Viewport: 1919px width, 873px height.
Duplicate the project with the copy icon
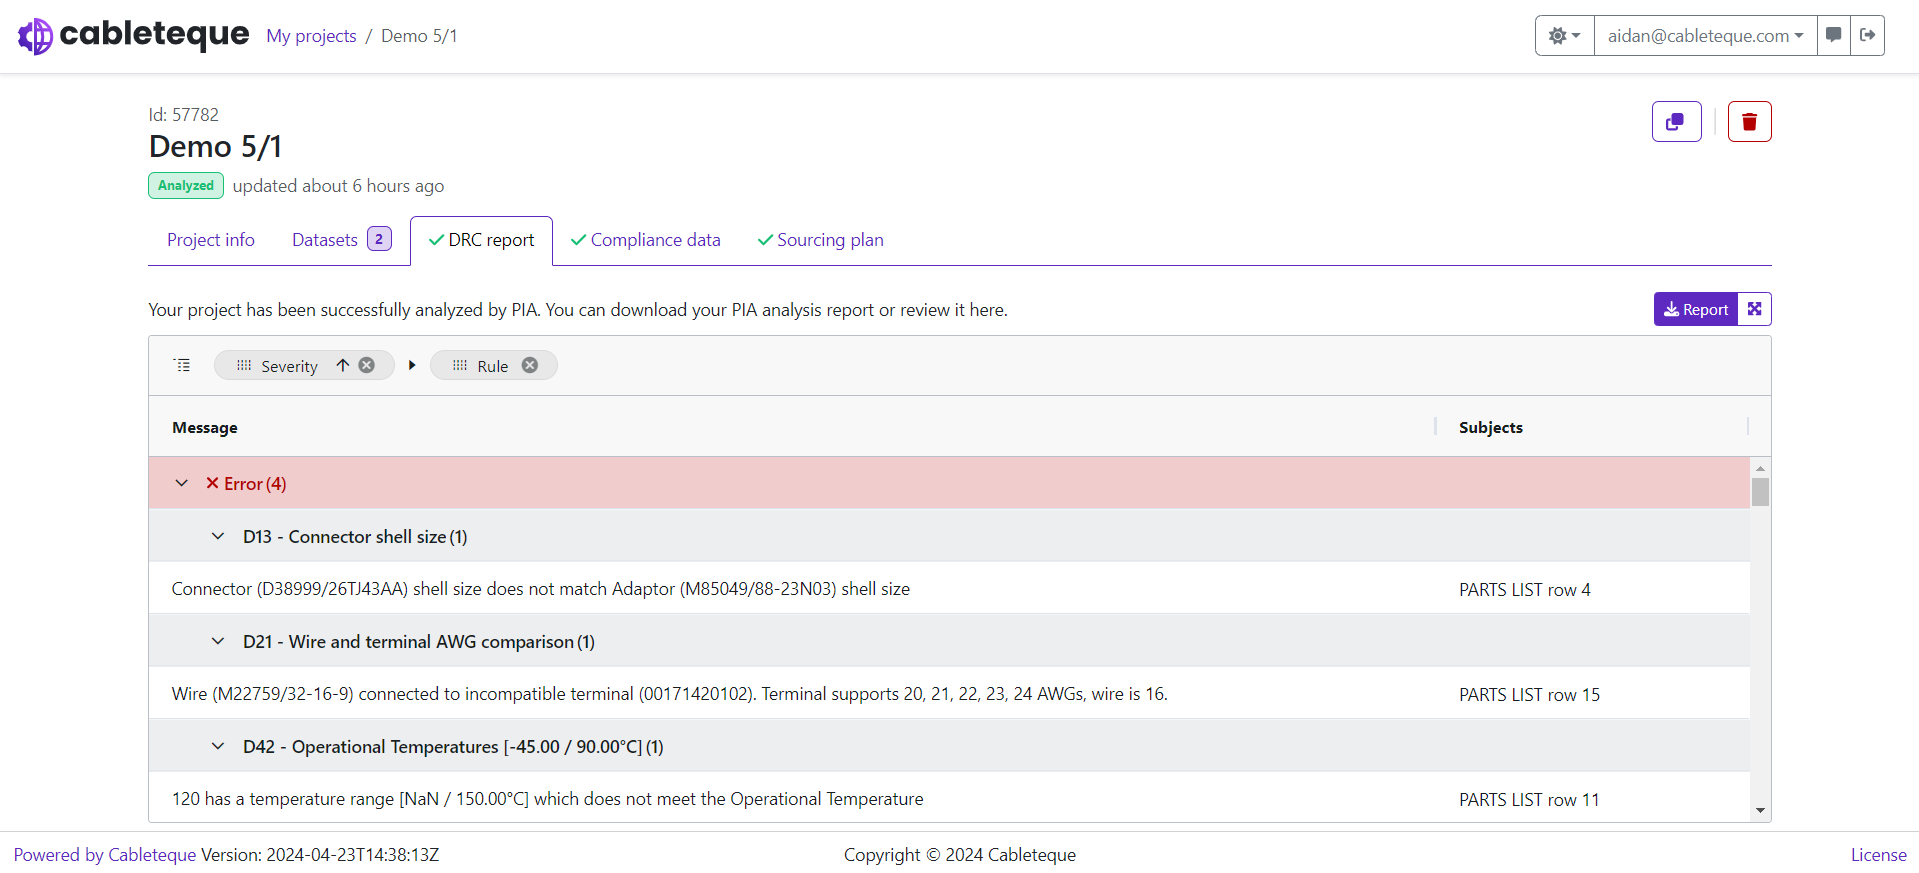1676,122
